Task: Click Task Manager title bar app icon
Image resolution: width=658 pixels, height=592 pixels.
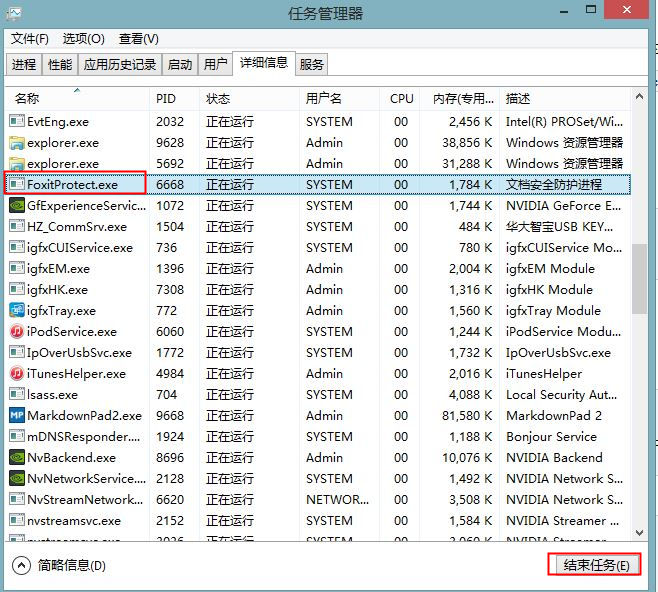Action: click(14, 13)
